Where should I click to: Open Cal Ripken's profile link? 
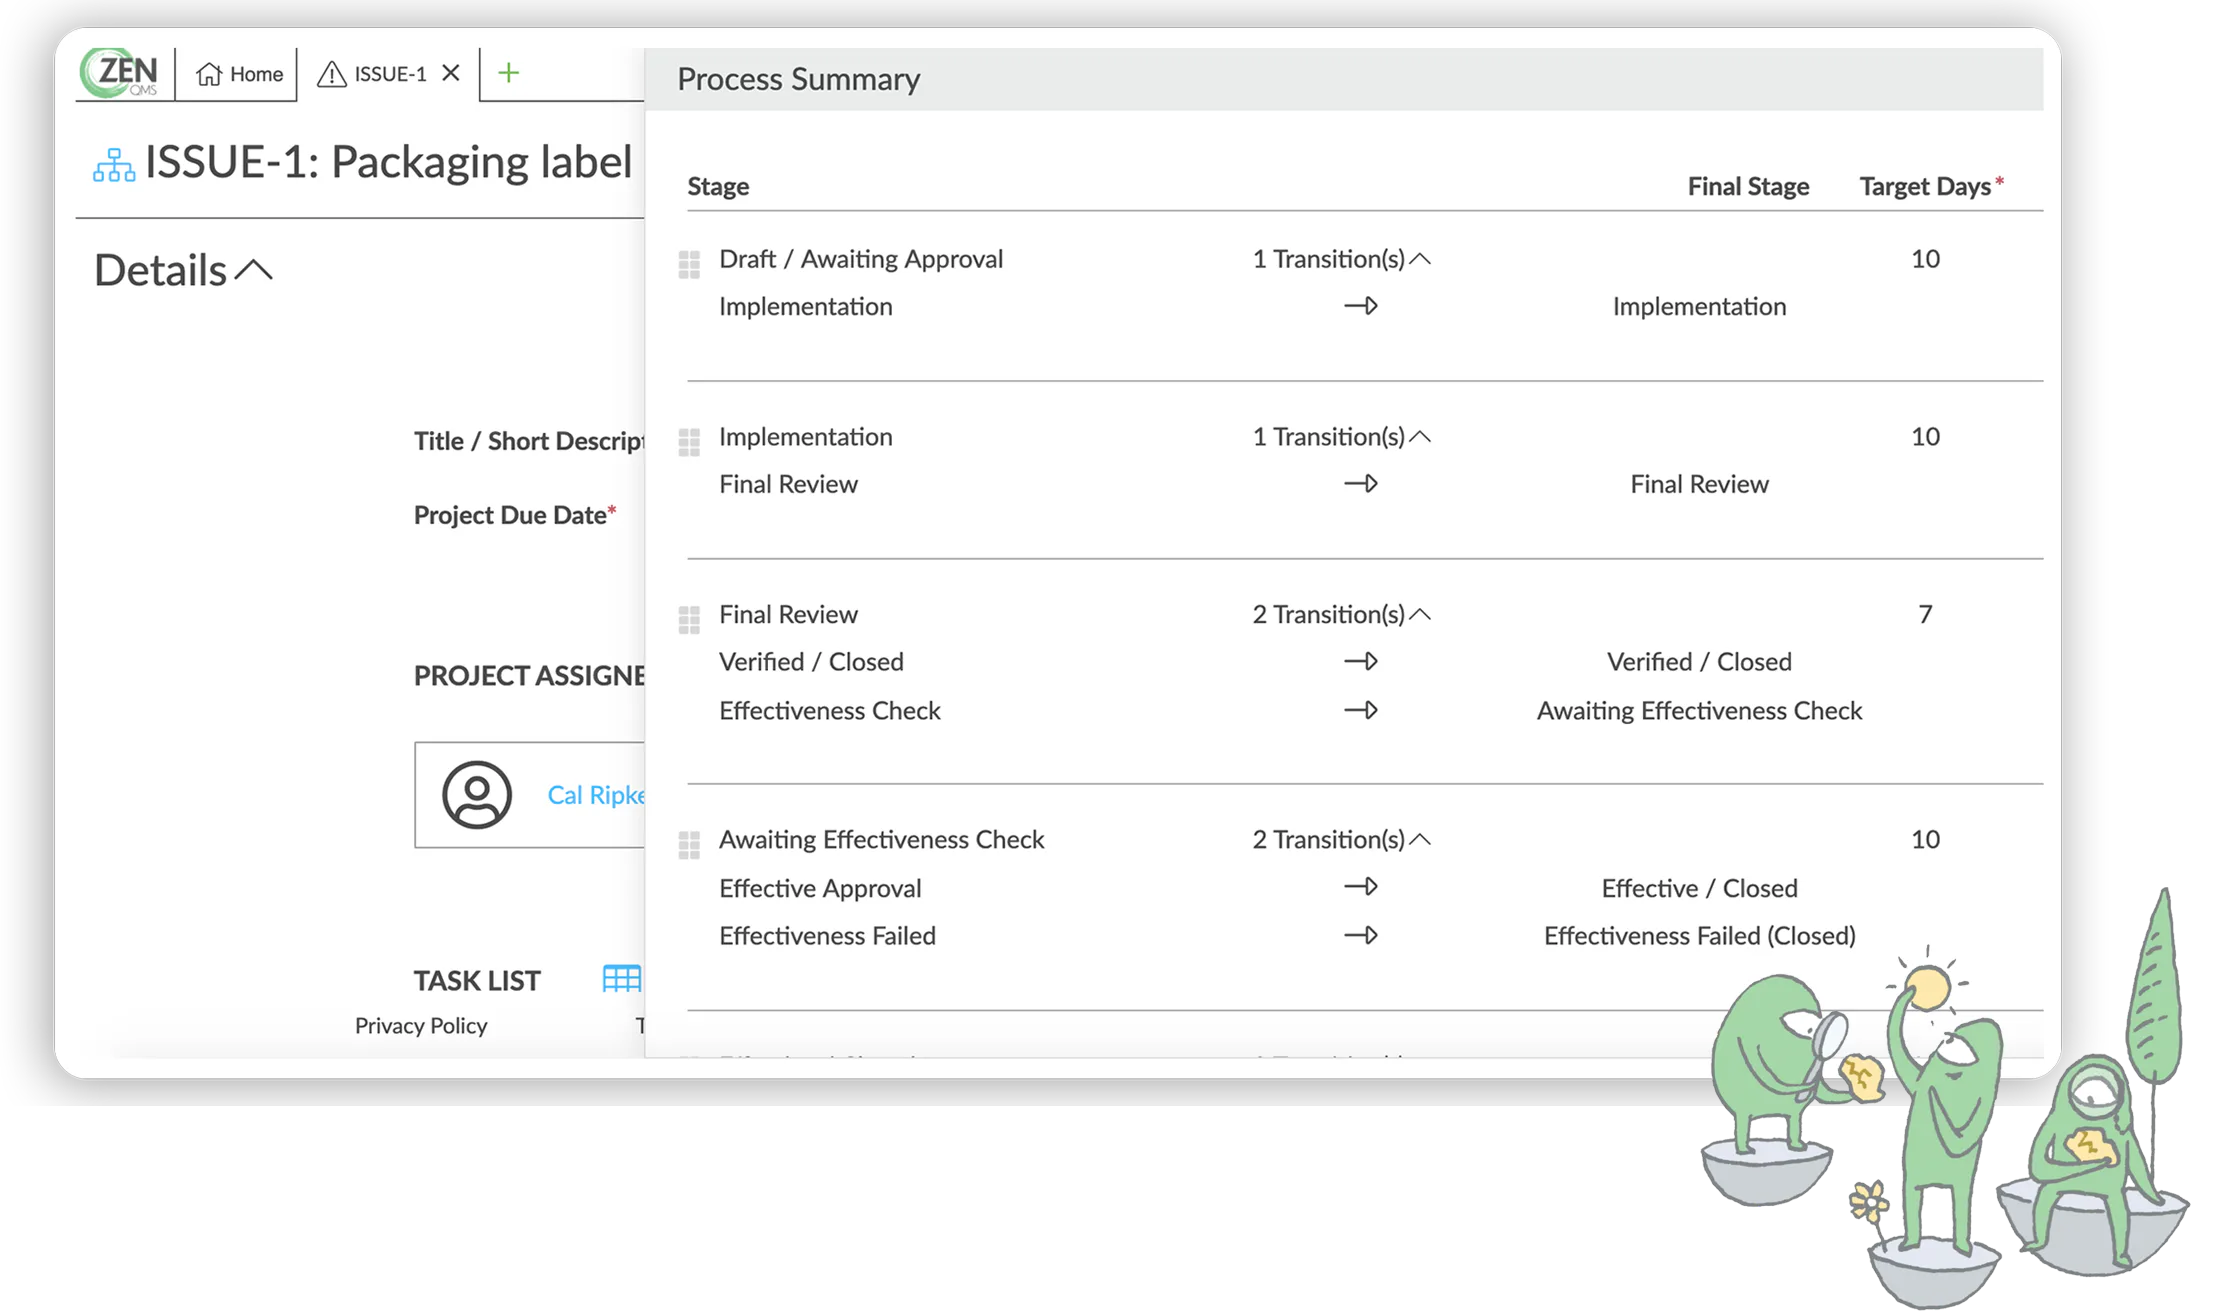click(596, 795)
